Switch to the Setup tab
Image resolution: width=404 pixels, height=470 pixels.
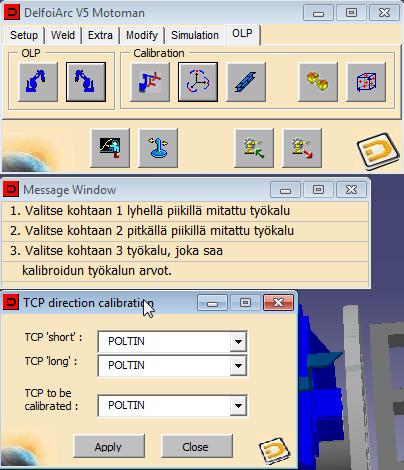tap(24, 35)
